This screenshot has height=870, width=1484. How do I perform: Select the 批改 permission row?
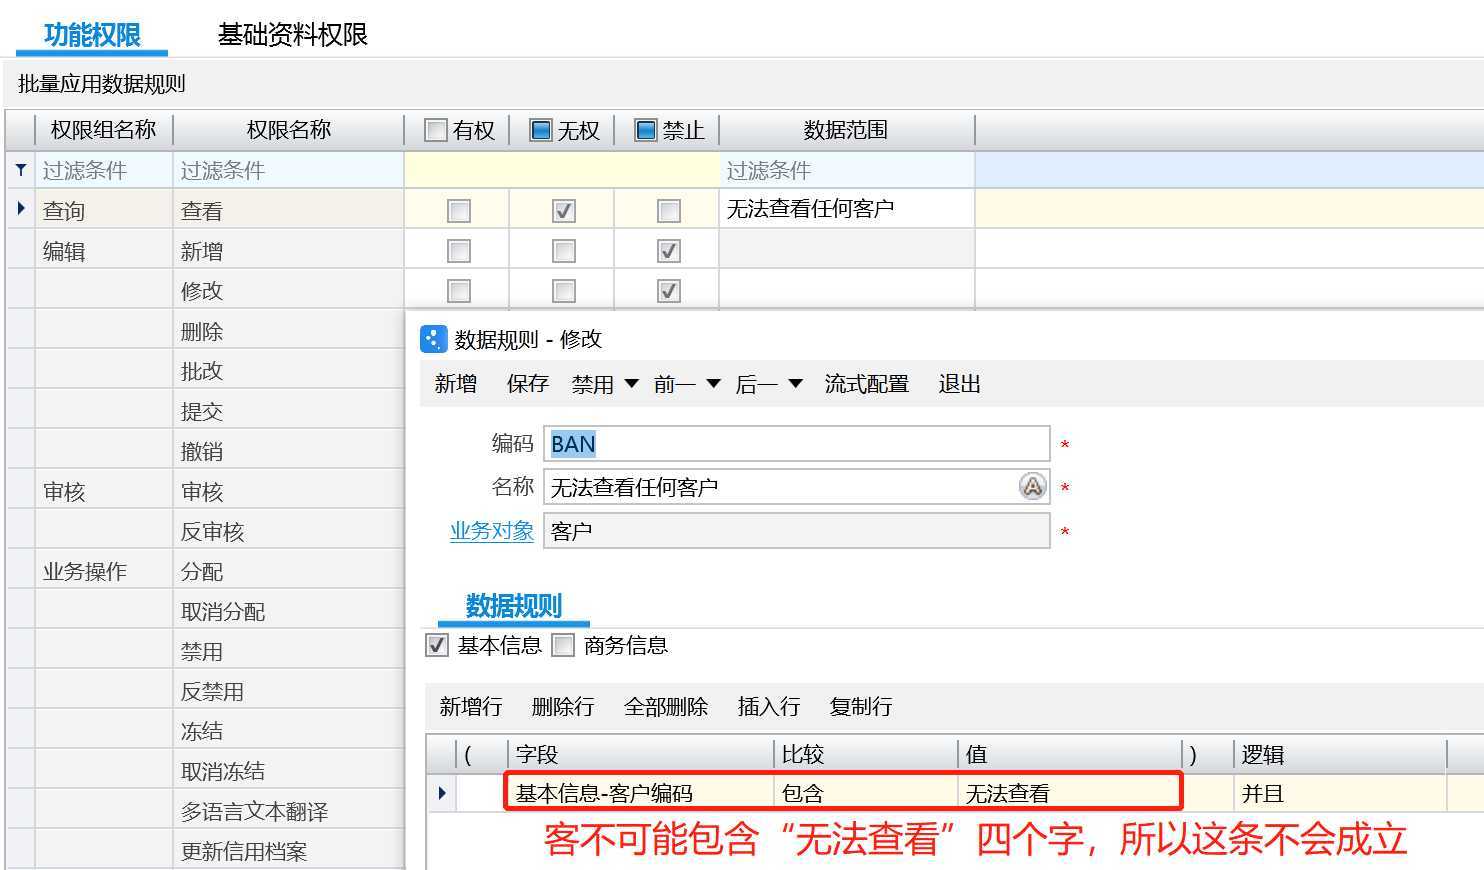289,371
